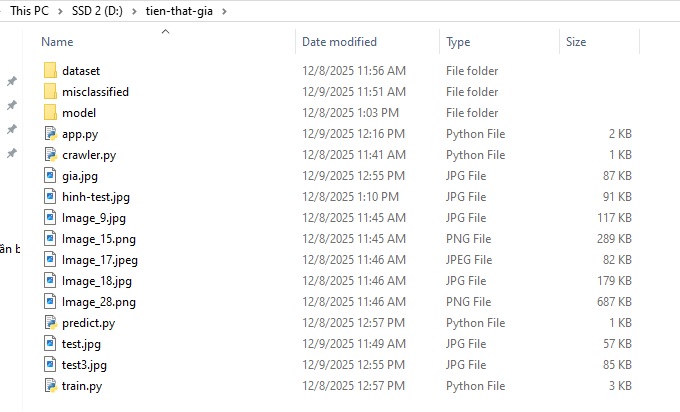Navigate to This PC in address bar
The height and width of the screenshot is (412, 680).
[29, 11]
